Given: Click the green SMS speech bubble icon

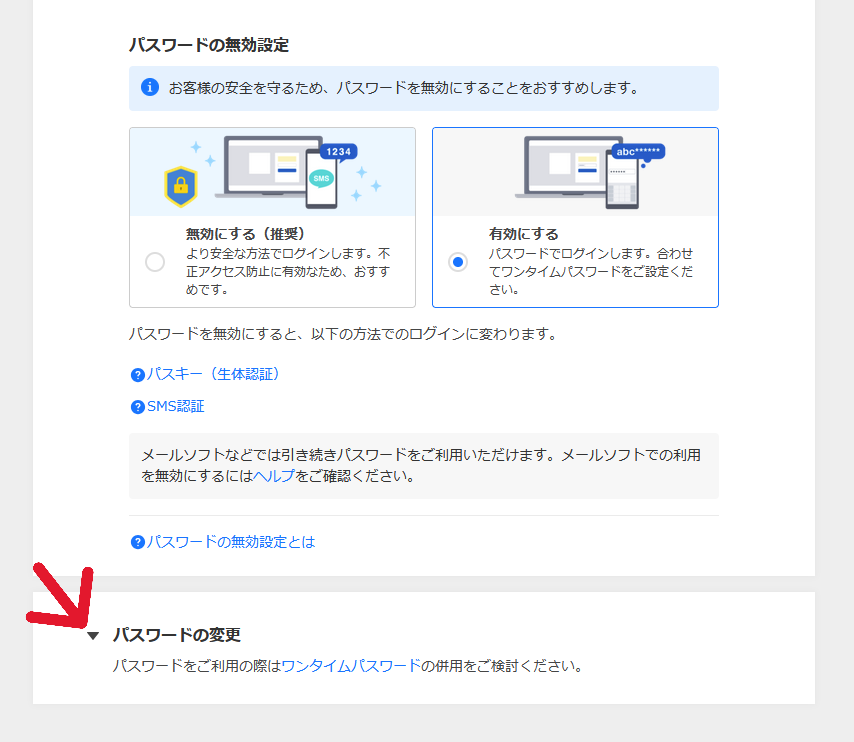Looking at the screenshot, I should click(320, 179).
